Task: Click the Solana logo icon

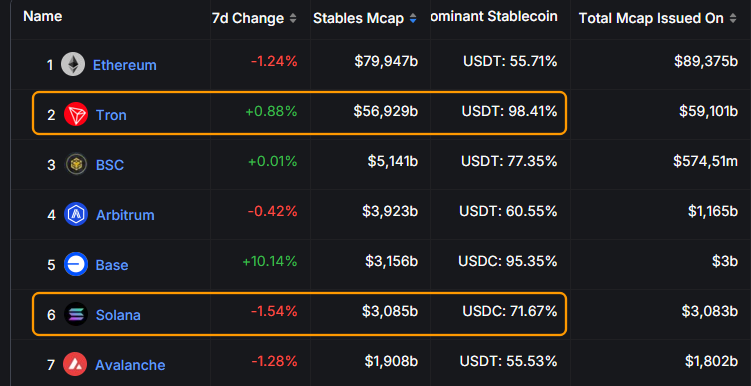Action: 76,315
